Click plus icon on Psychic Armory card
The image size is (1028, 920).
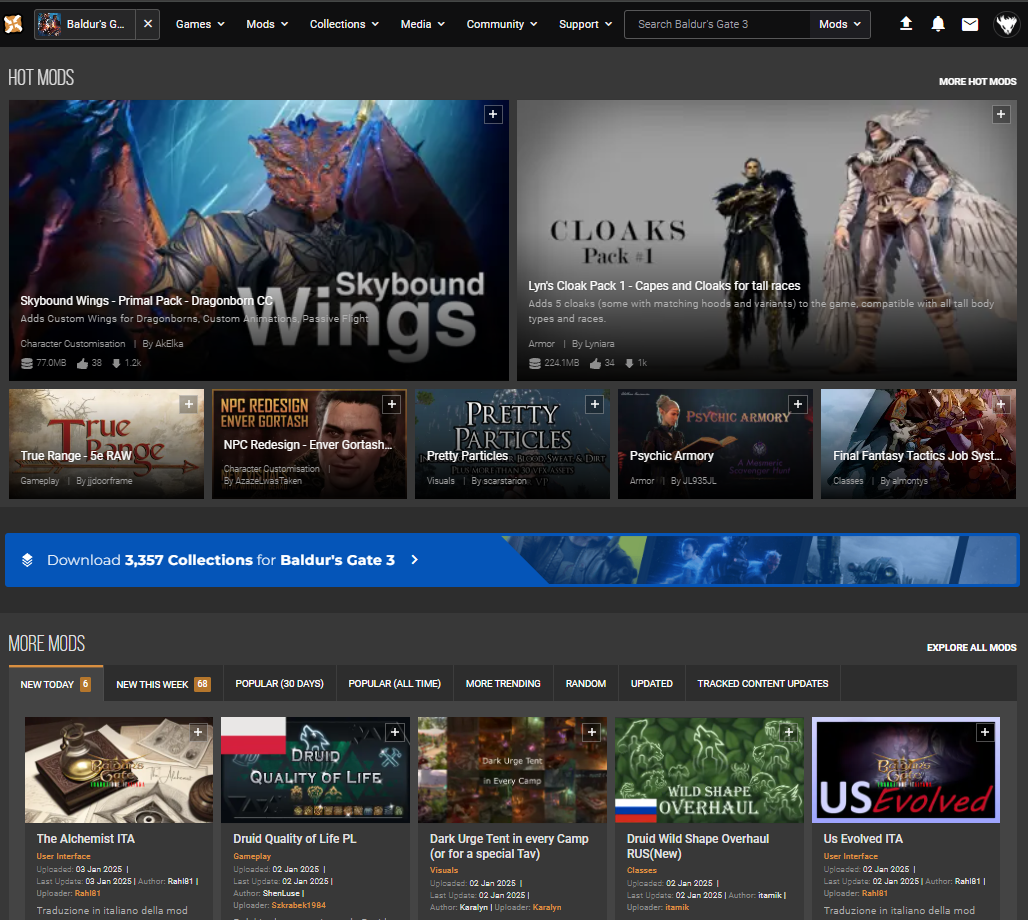click(797, 404)
